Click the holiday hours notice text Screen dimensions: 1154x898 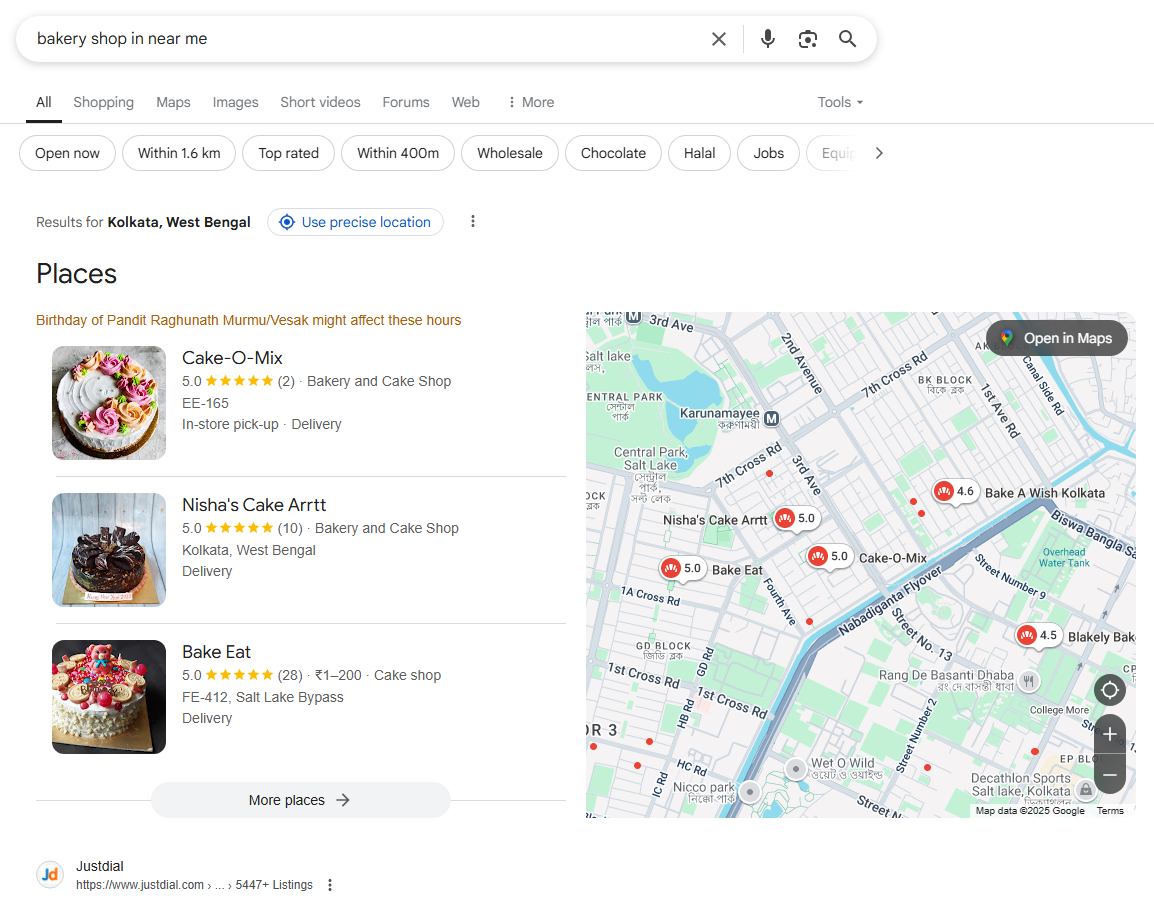pyautogui.click(x=249, y=320)
